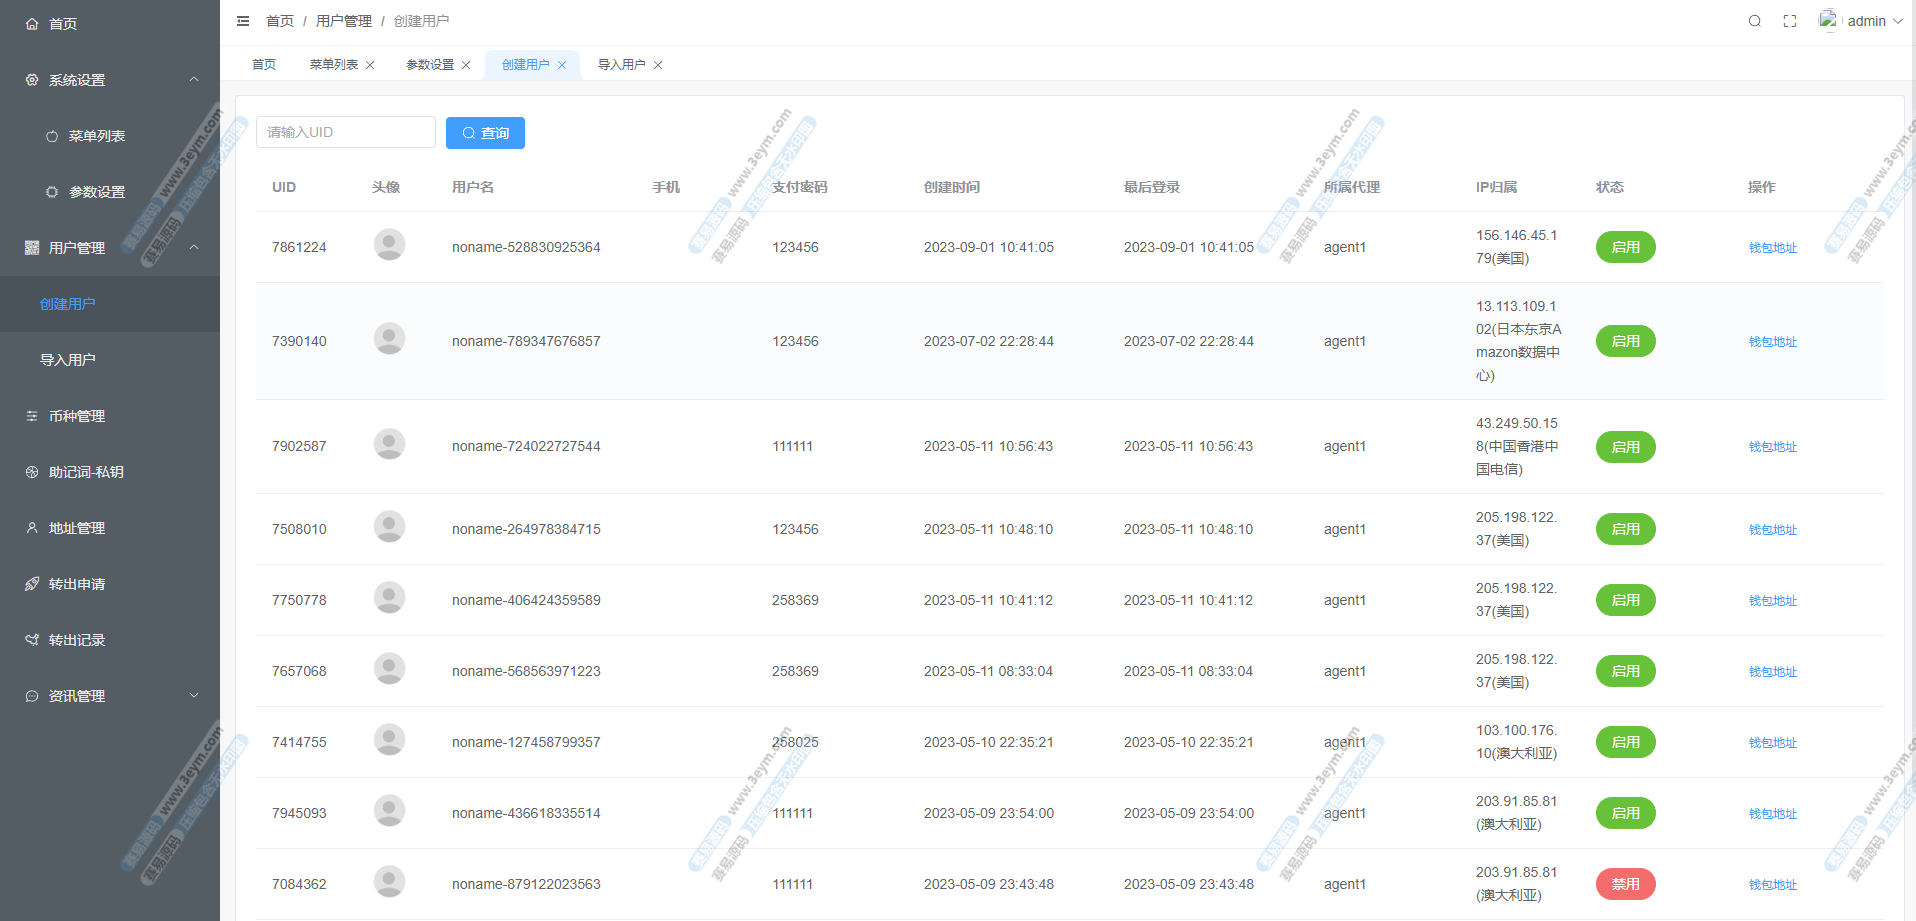Close the 参数设置 tab
1916x921 pixels.
tap(466, 65)
